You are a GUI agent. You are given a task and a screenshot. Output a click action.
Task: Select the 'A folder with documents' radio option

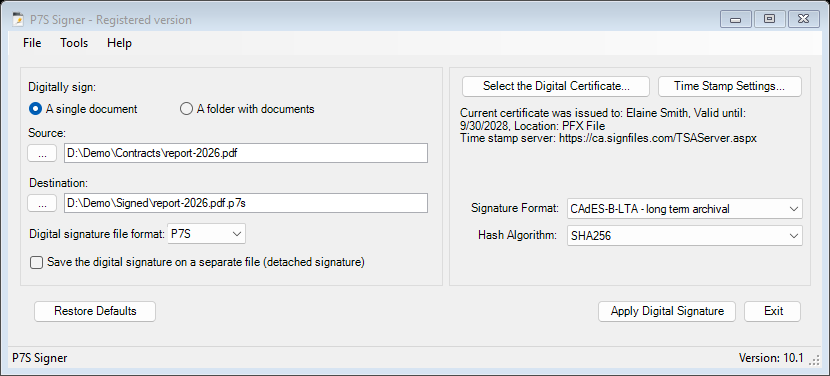[x=247, y=109]
